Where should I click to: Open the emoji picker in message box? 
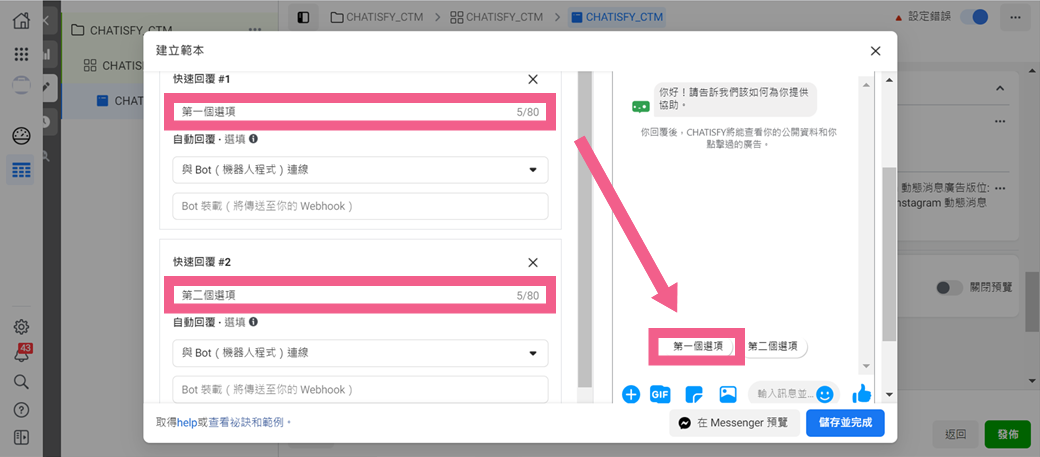pyautogui.click(x=825, y=394)
